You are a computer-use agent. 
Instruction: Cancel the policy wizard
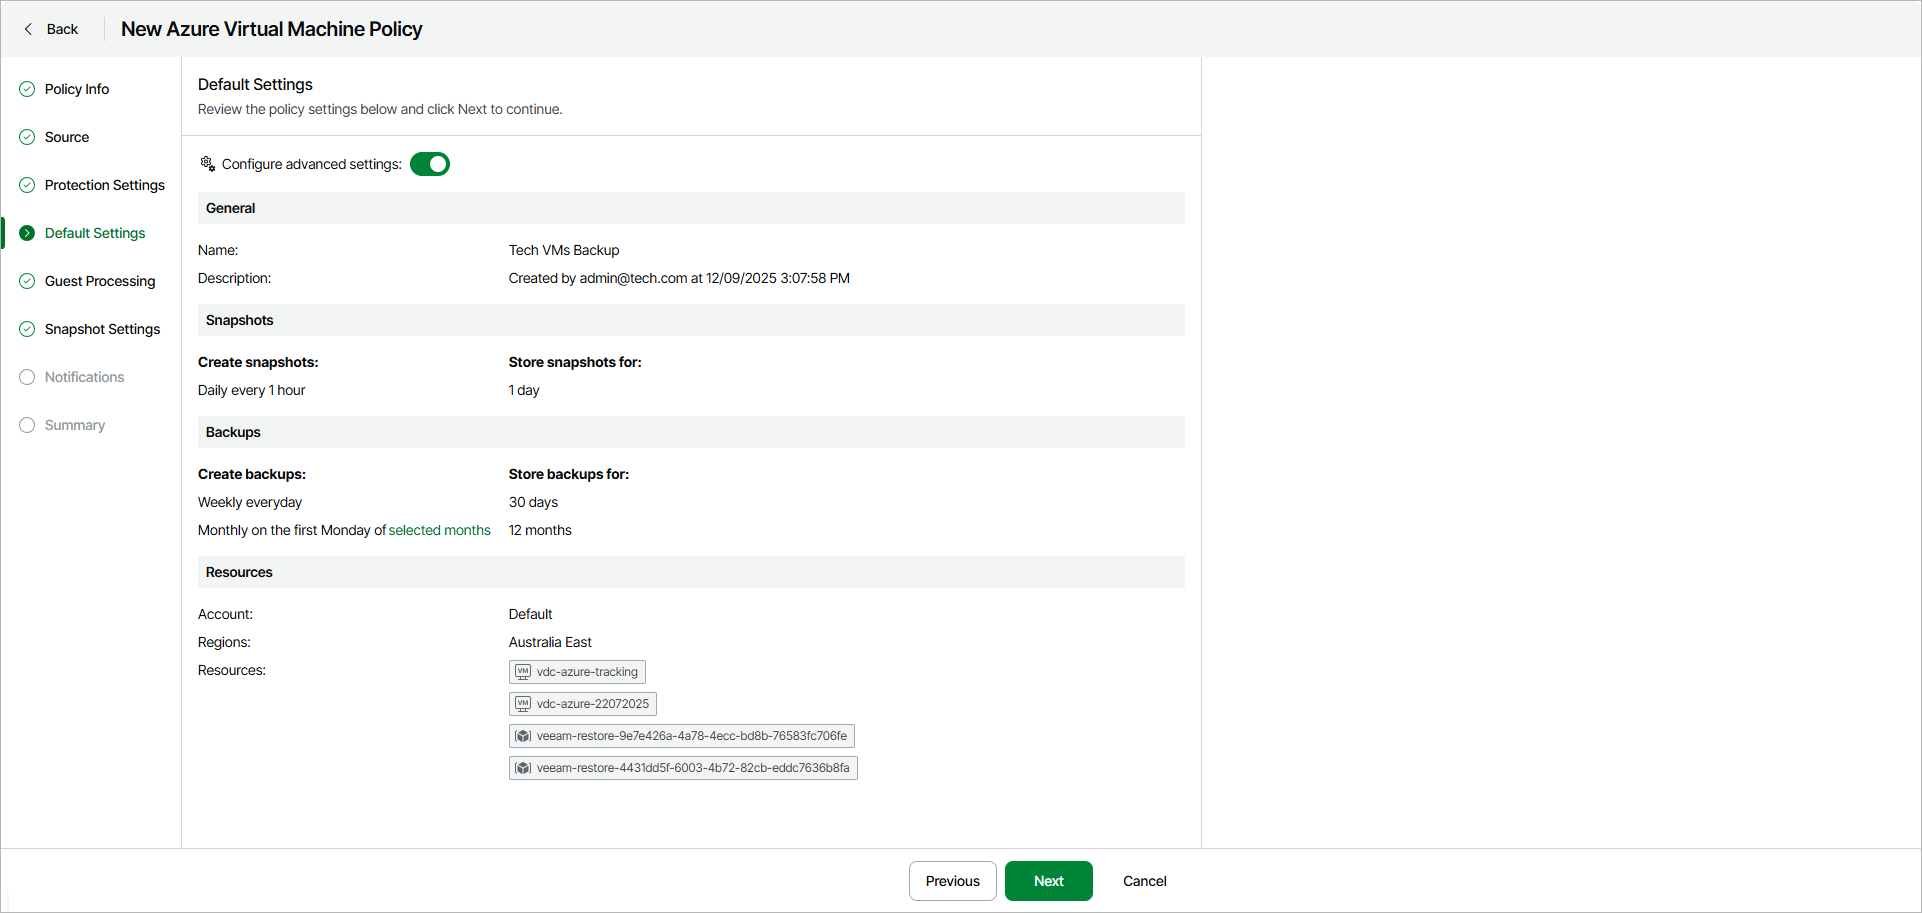tap(1144, 881)
